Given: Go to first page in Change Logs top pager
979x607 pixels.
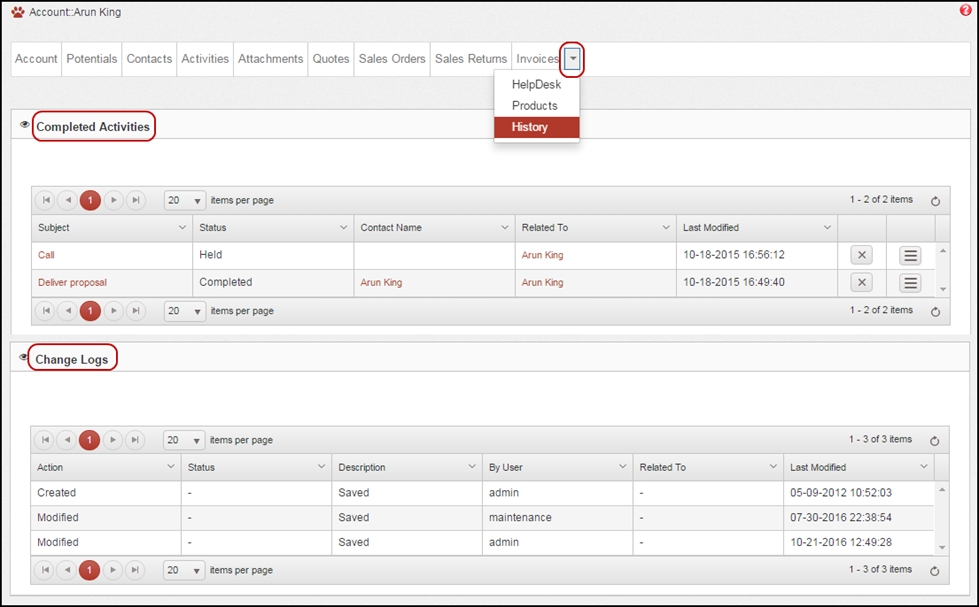Looking at the screenshot, I should [x=45, y=440].
